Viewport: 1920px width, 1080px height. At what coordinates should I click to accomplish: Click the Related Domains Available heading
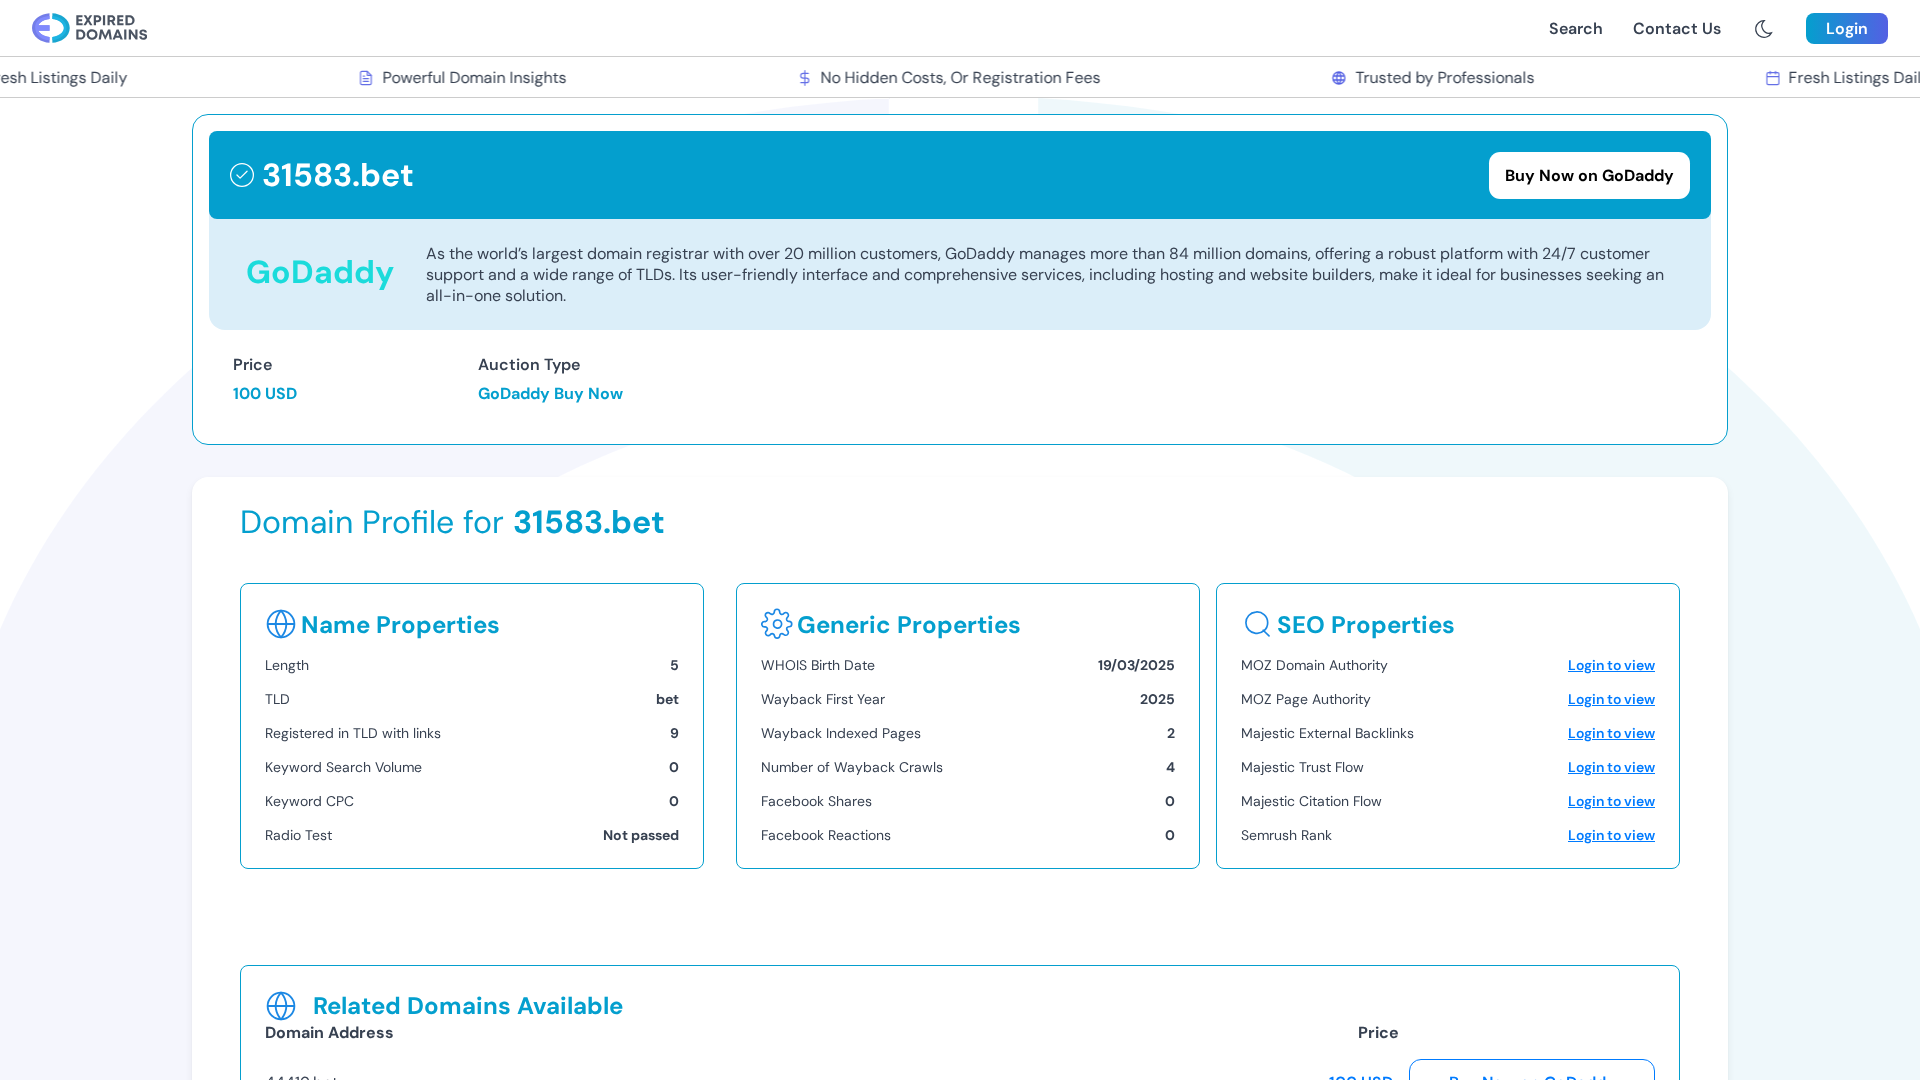pos(467,1006)
